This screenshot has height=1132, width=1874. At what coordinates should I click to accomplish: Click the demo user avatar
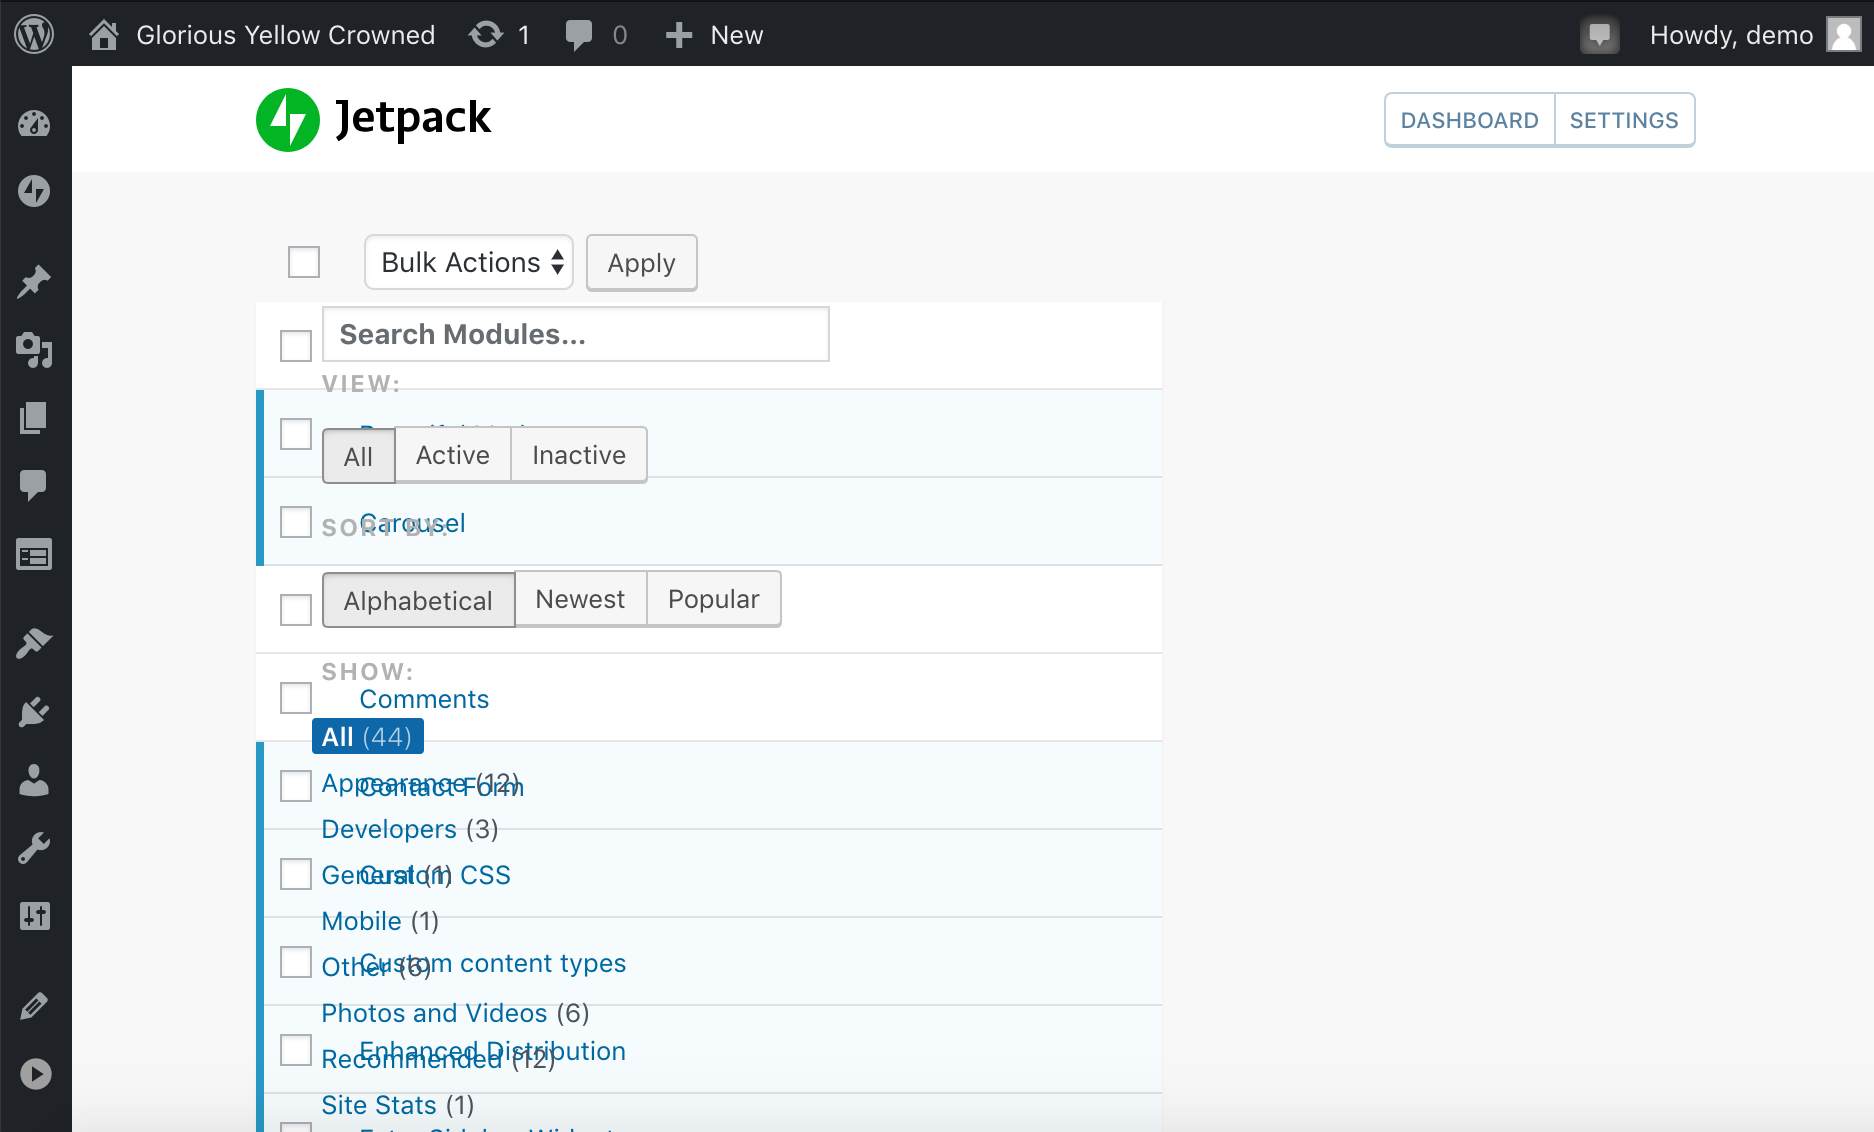click(x=1843, y=35)
